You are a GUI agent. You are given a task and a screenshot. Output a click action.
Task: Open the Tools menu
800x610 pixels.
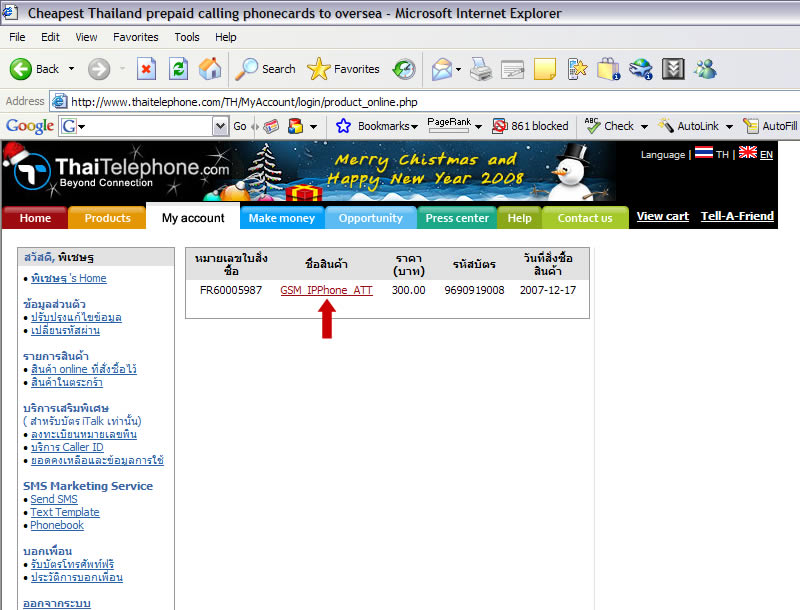[x=187, y=37]
